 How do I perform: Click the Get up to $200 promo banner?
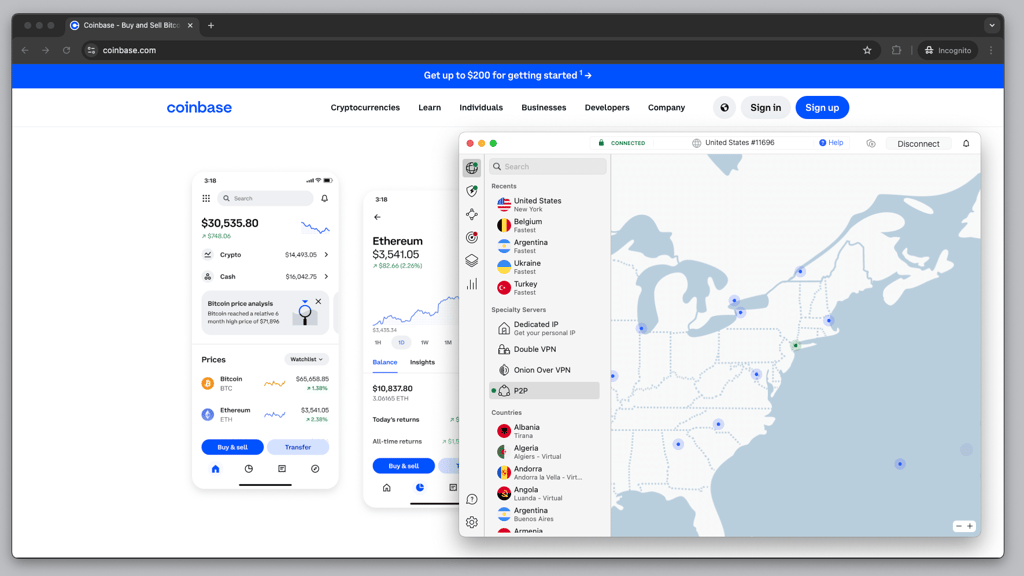click(507, 76)
